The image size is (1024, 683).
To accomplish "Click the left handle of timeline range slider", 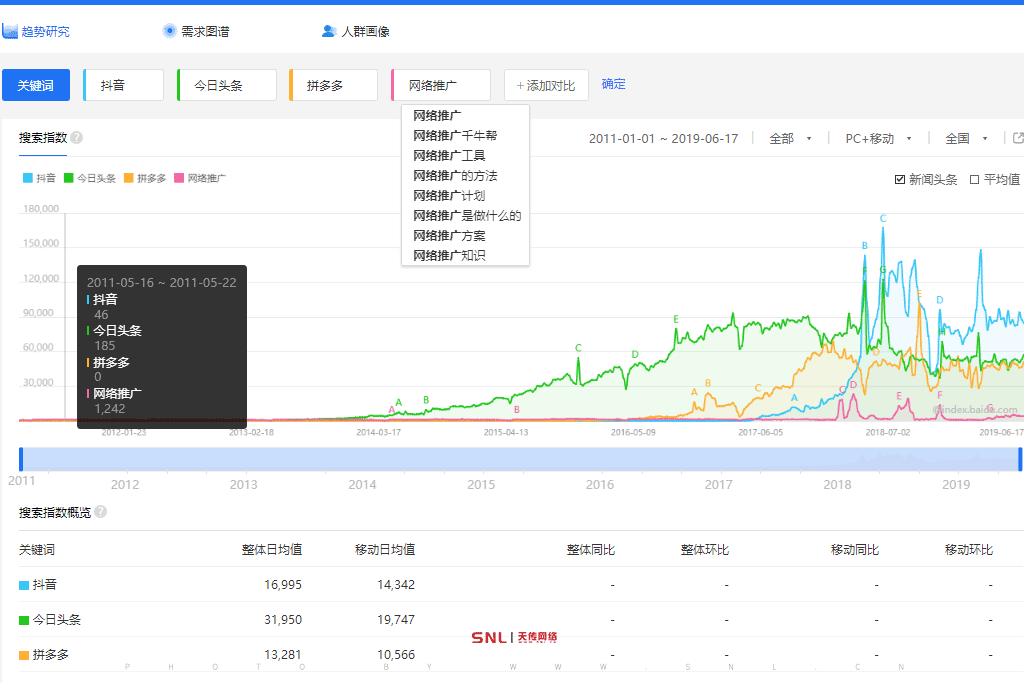I will (21, 459).
